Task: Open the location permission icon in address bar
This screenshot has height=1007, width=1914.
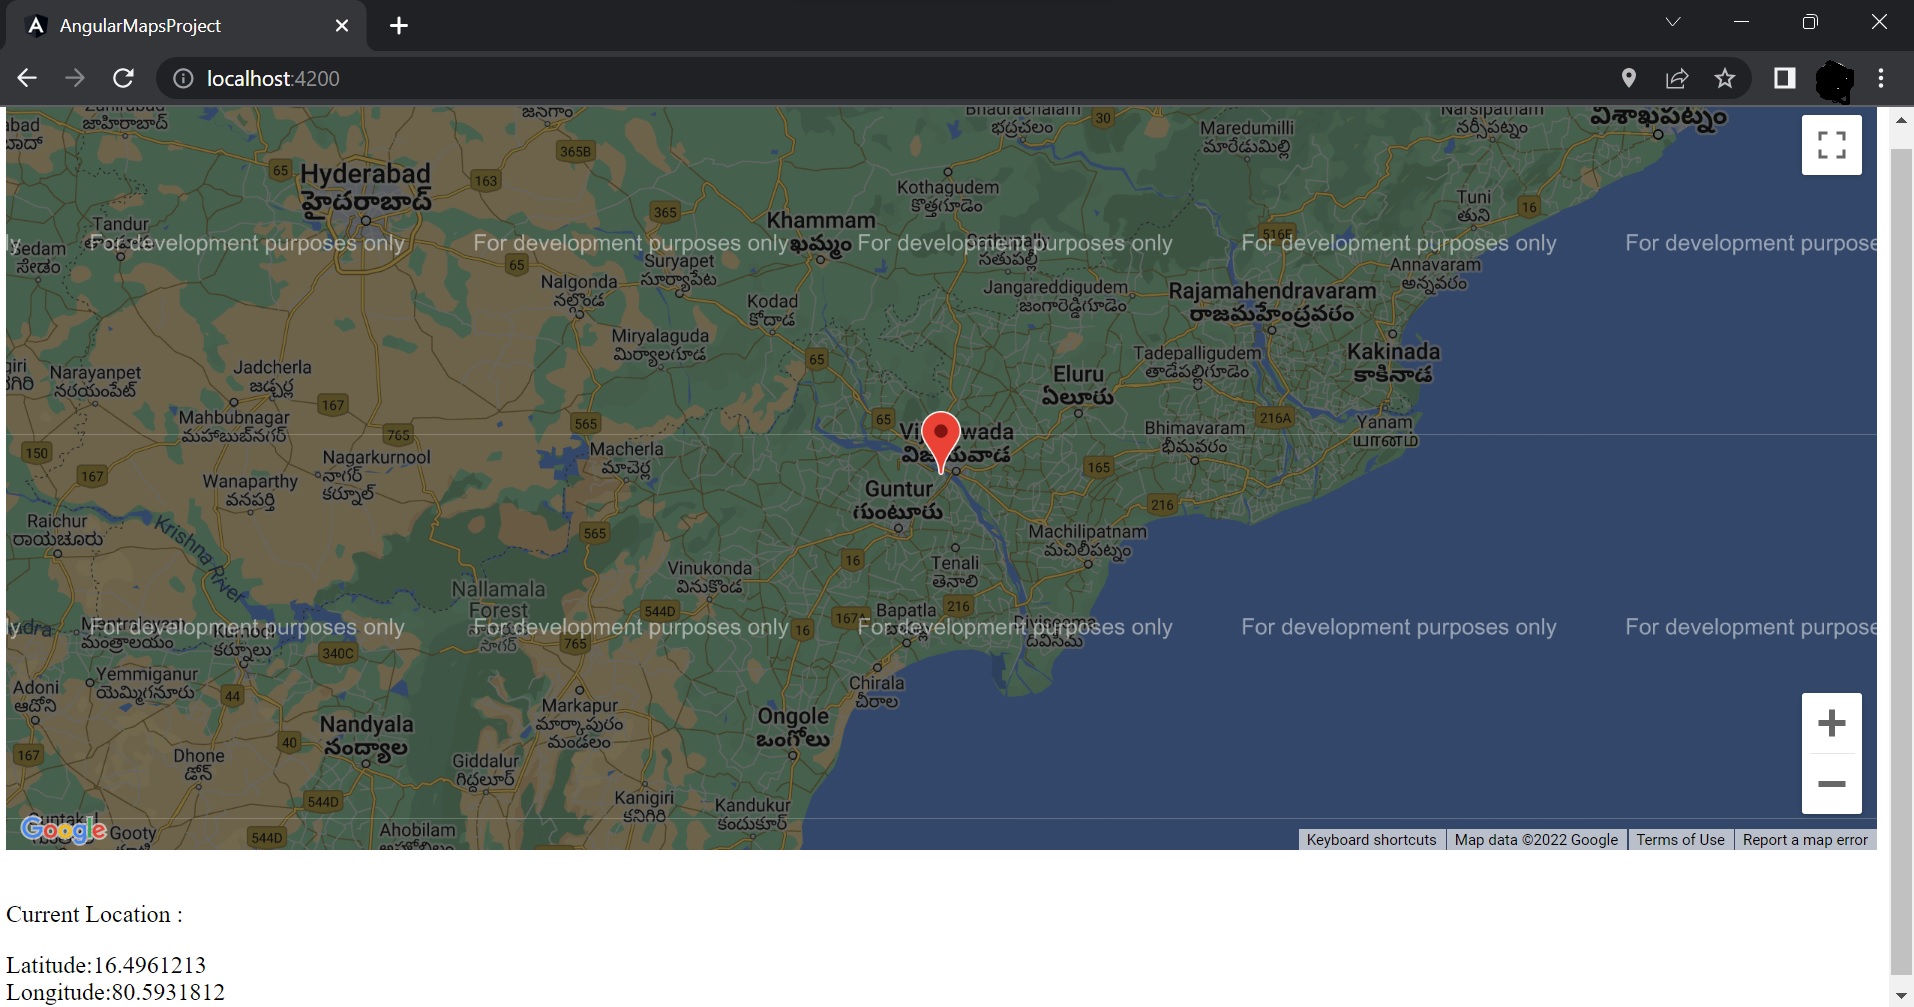Action: pos(1628,78)
